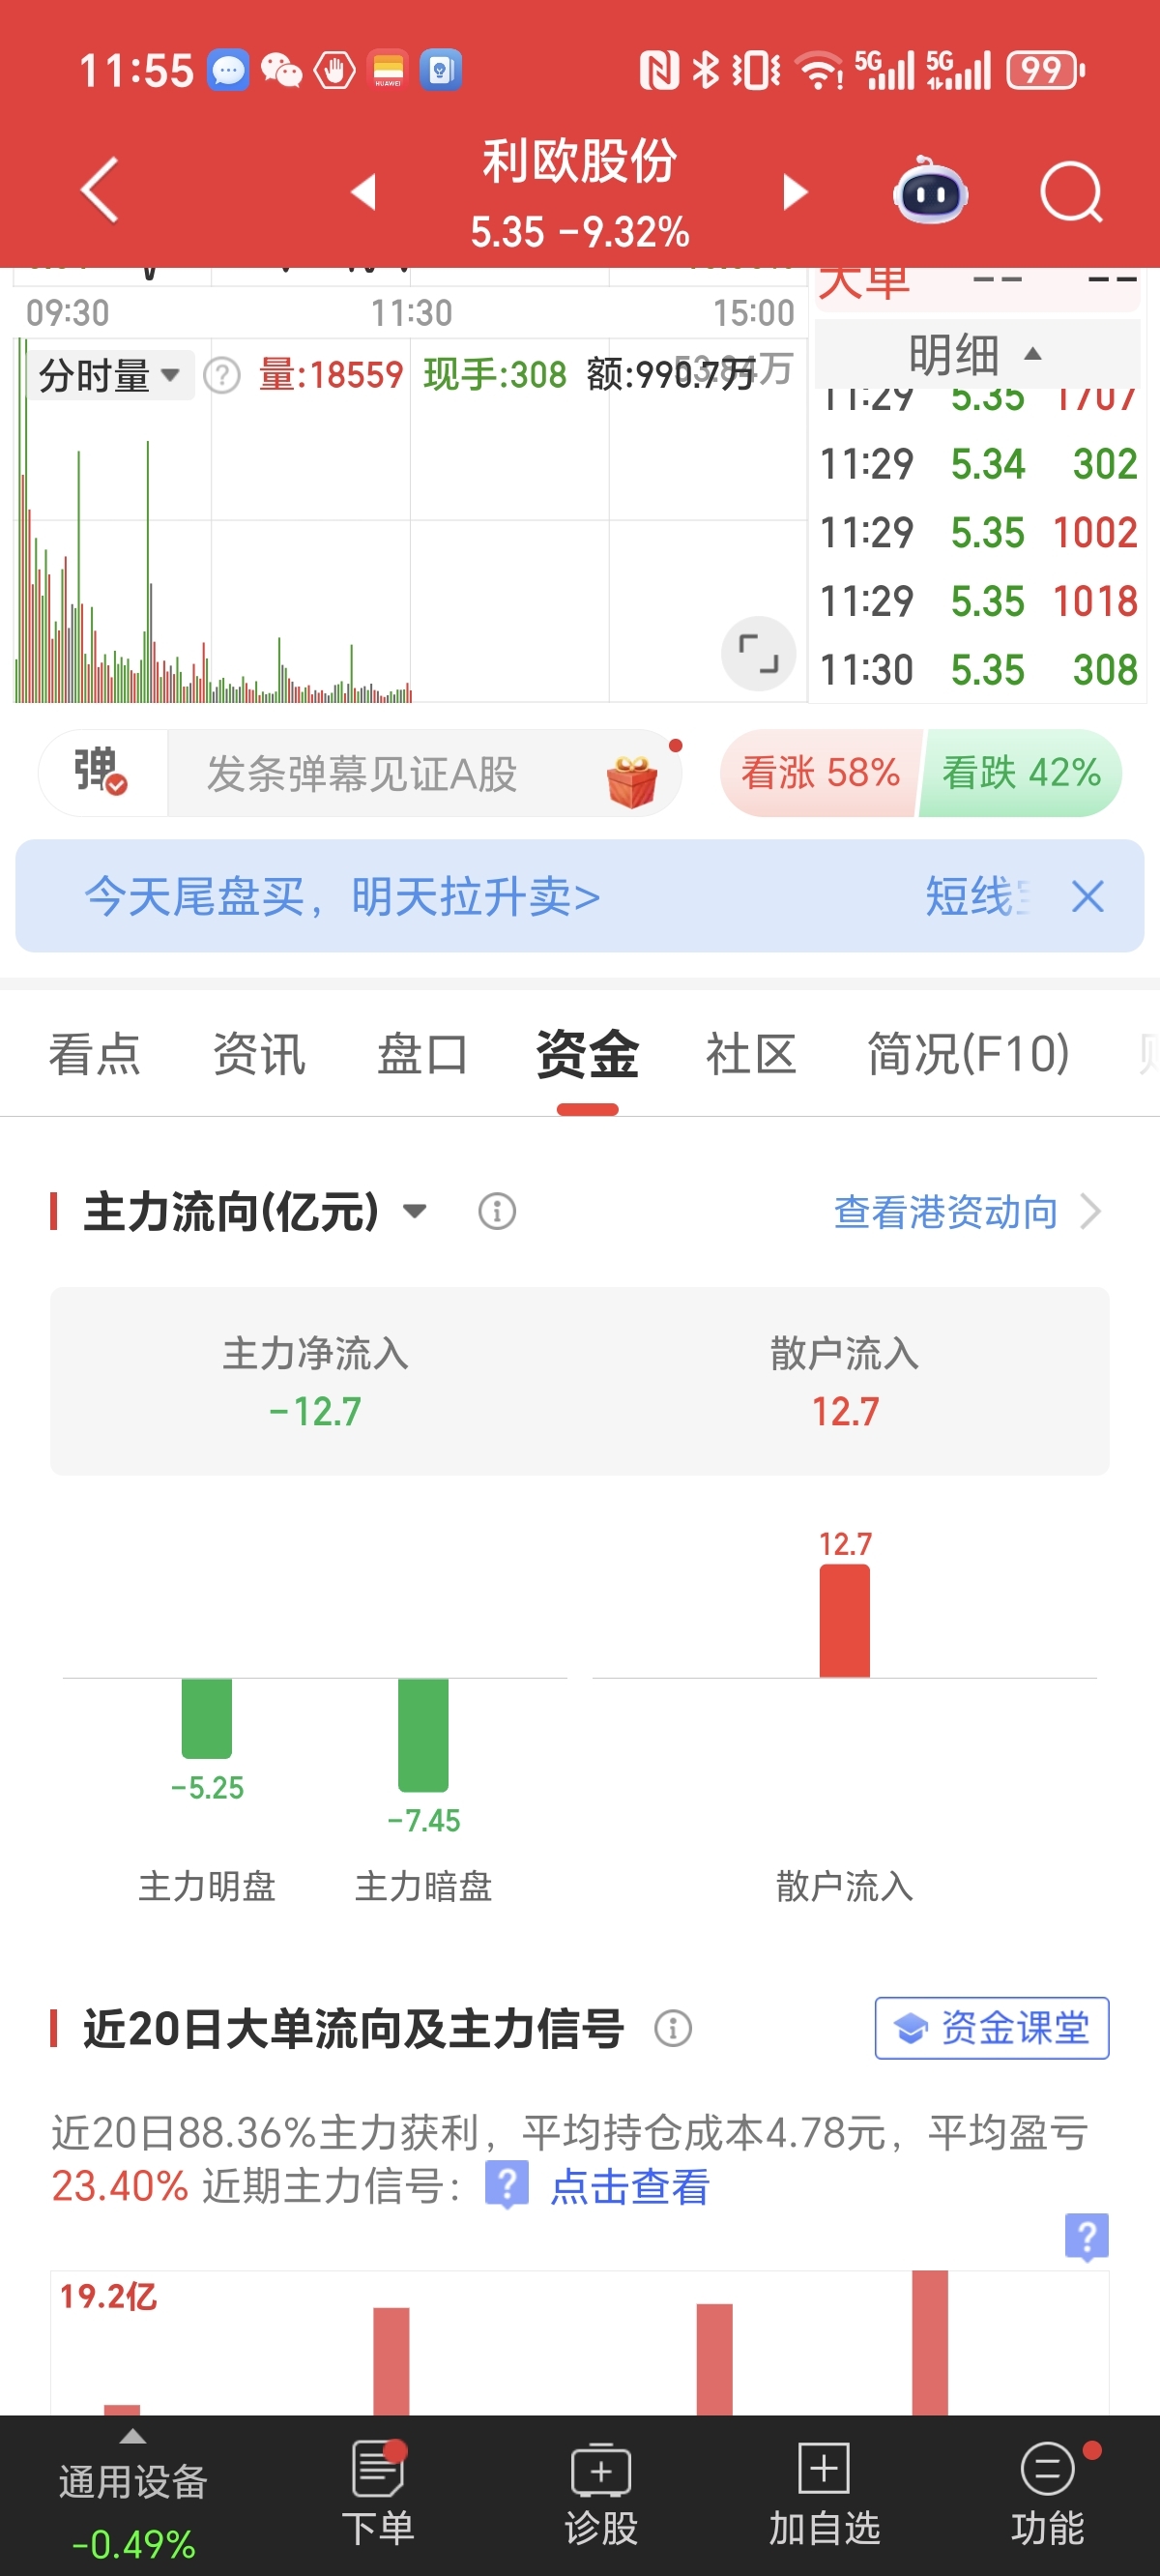1160x2576 pixels.
Task: Open info icon beside 主力流向
Action: point(497,1211)
